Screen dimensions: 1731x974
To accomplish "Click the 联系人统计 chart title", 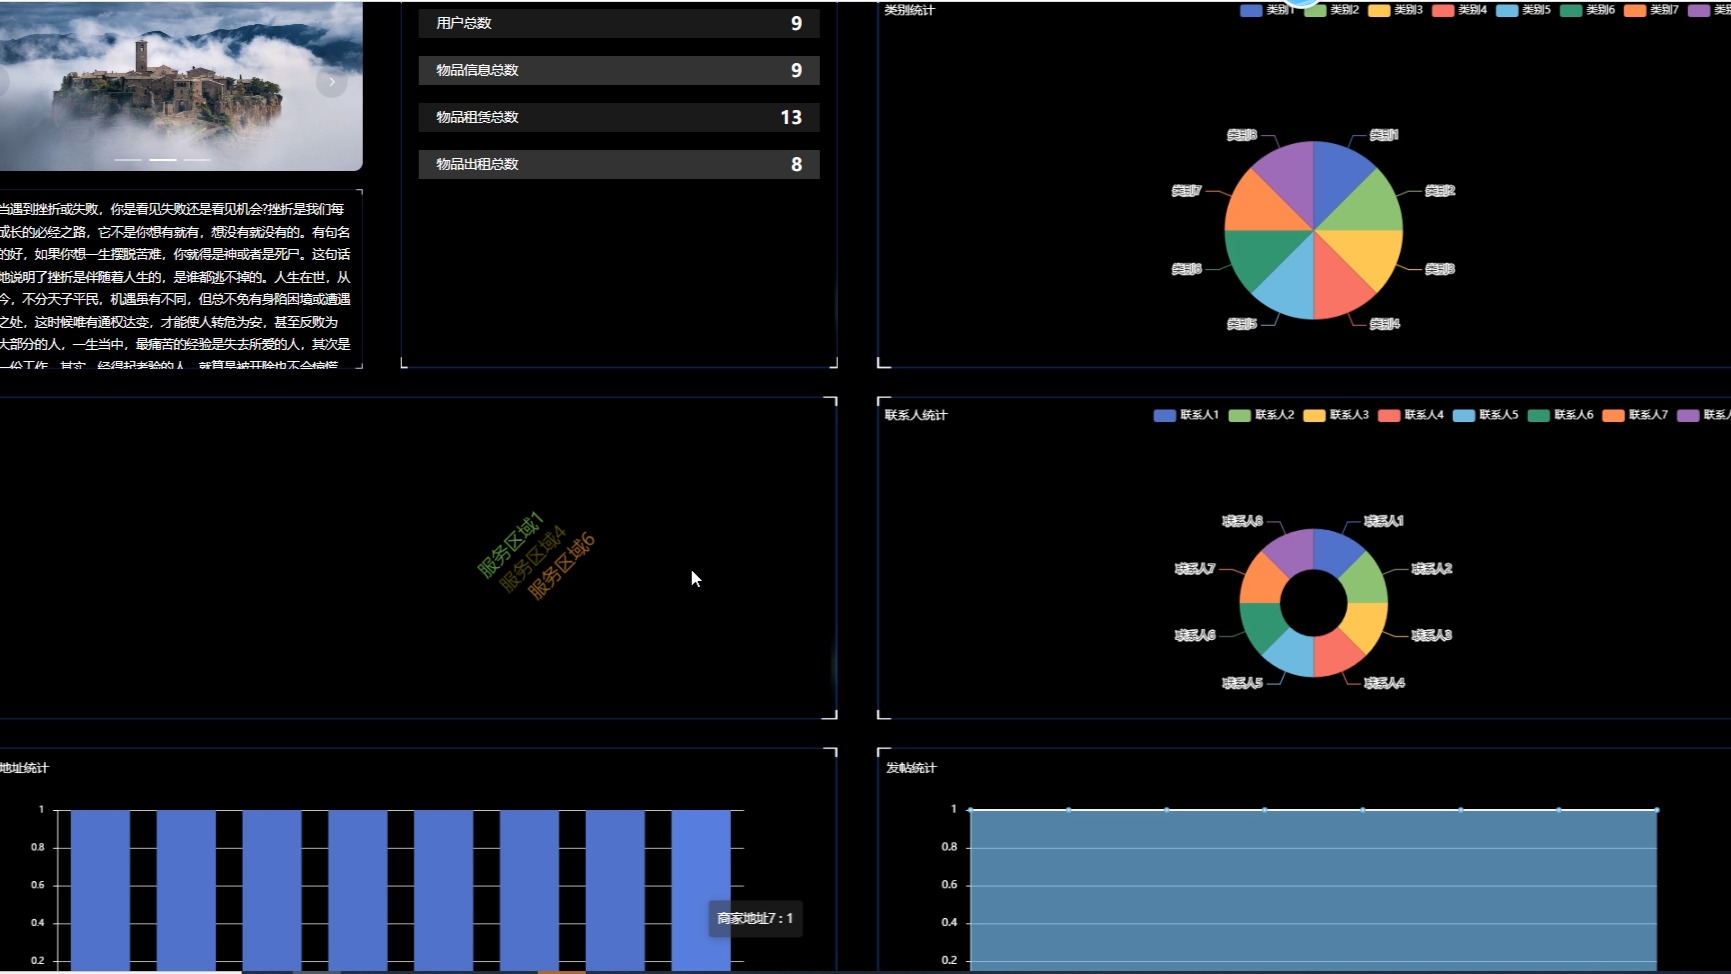I will pos(915,415).
